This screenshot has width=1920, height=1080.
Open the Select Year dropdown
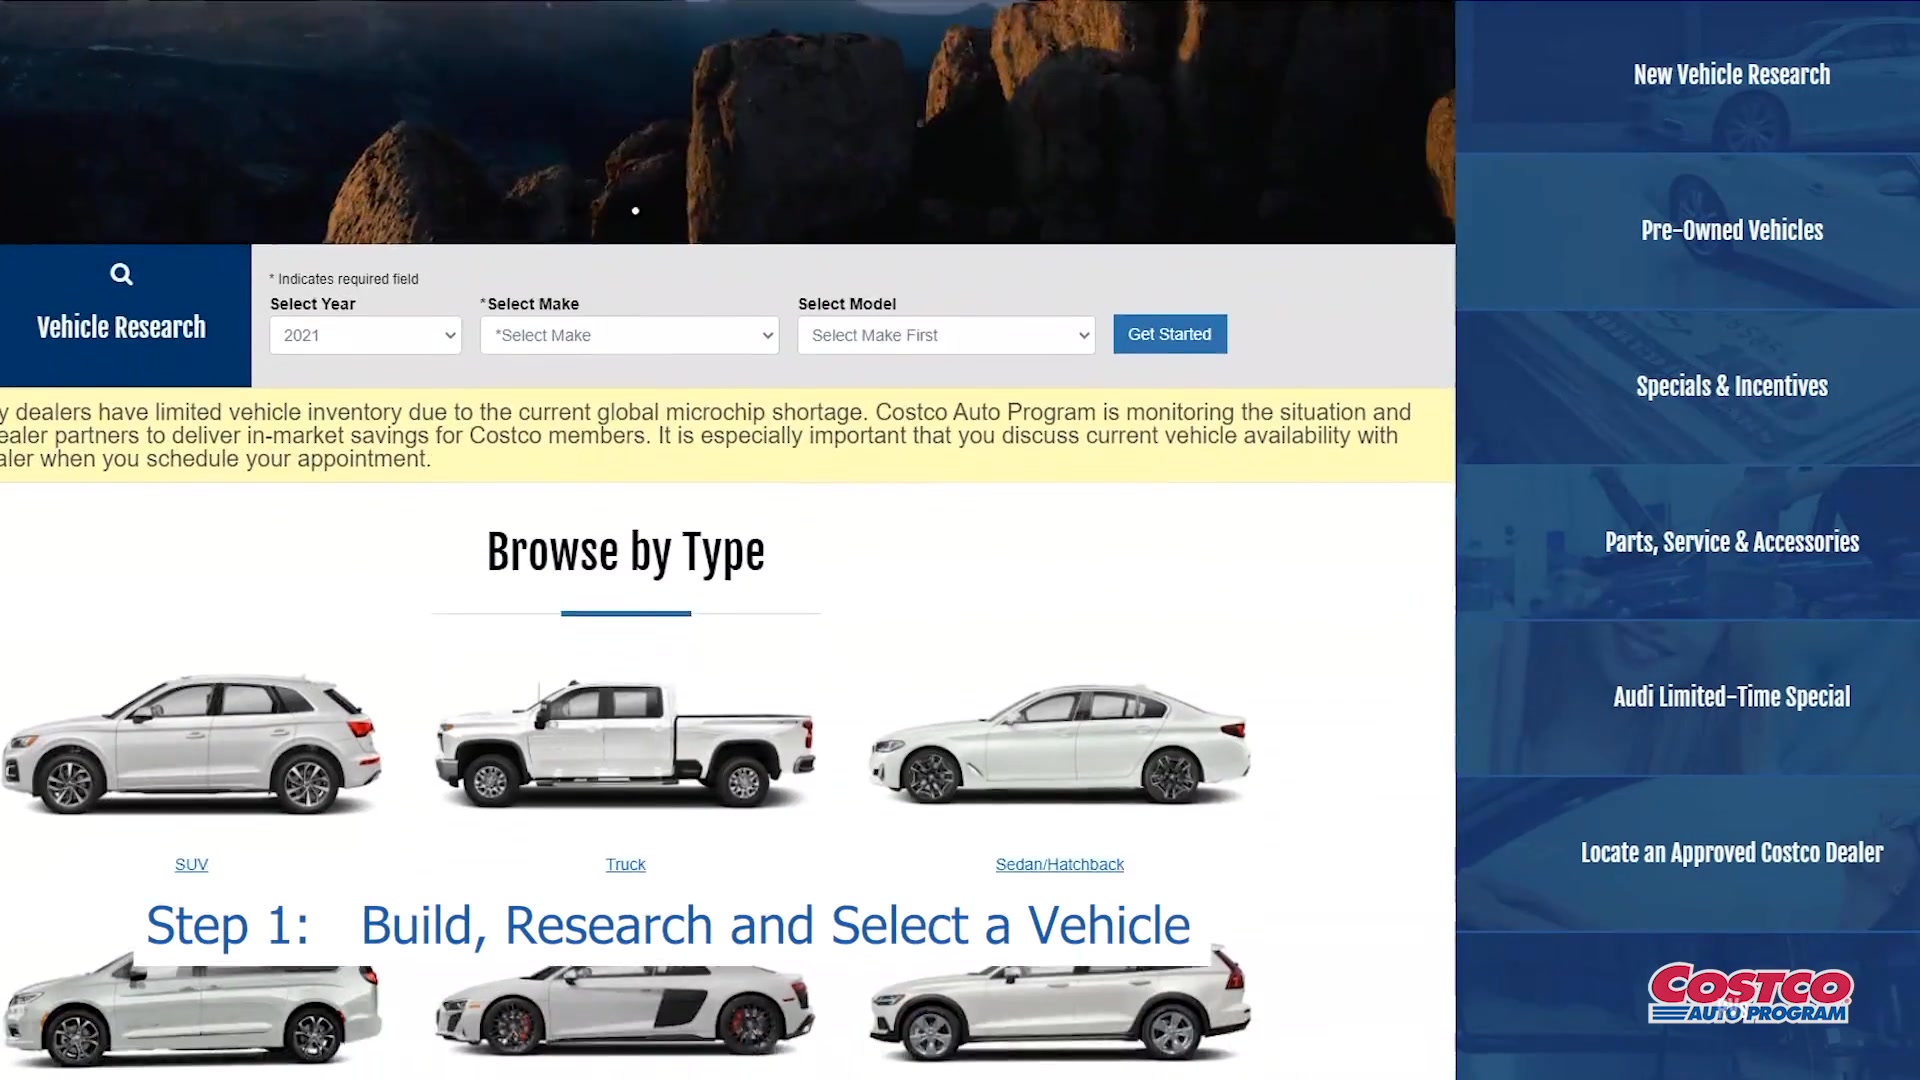coord(365,335)
